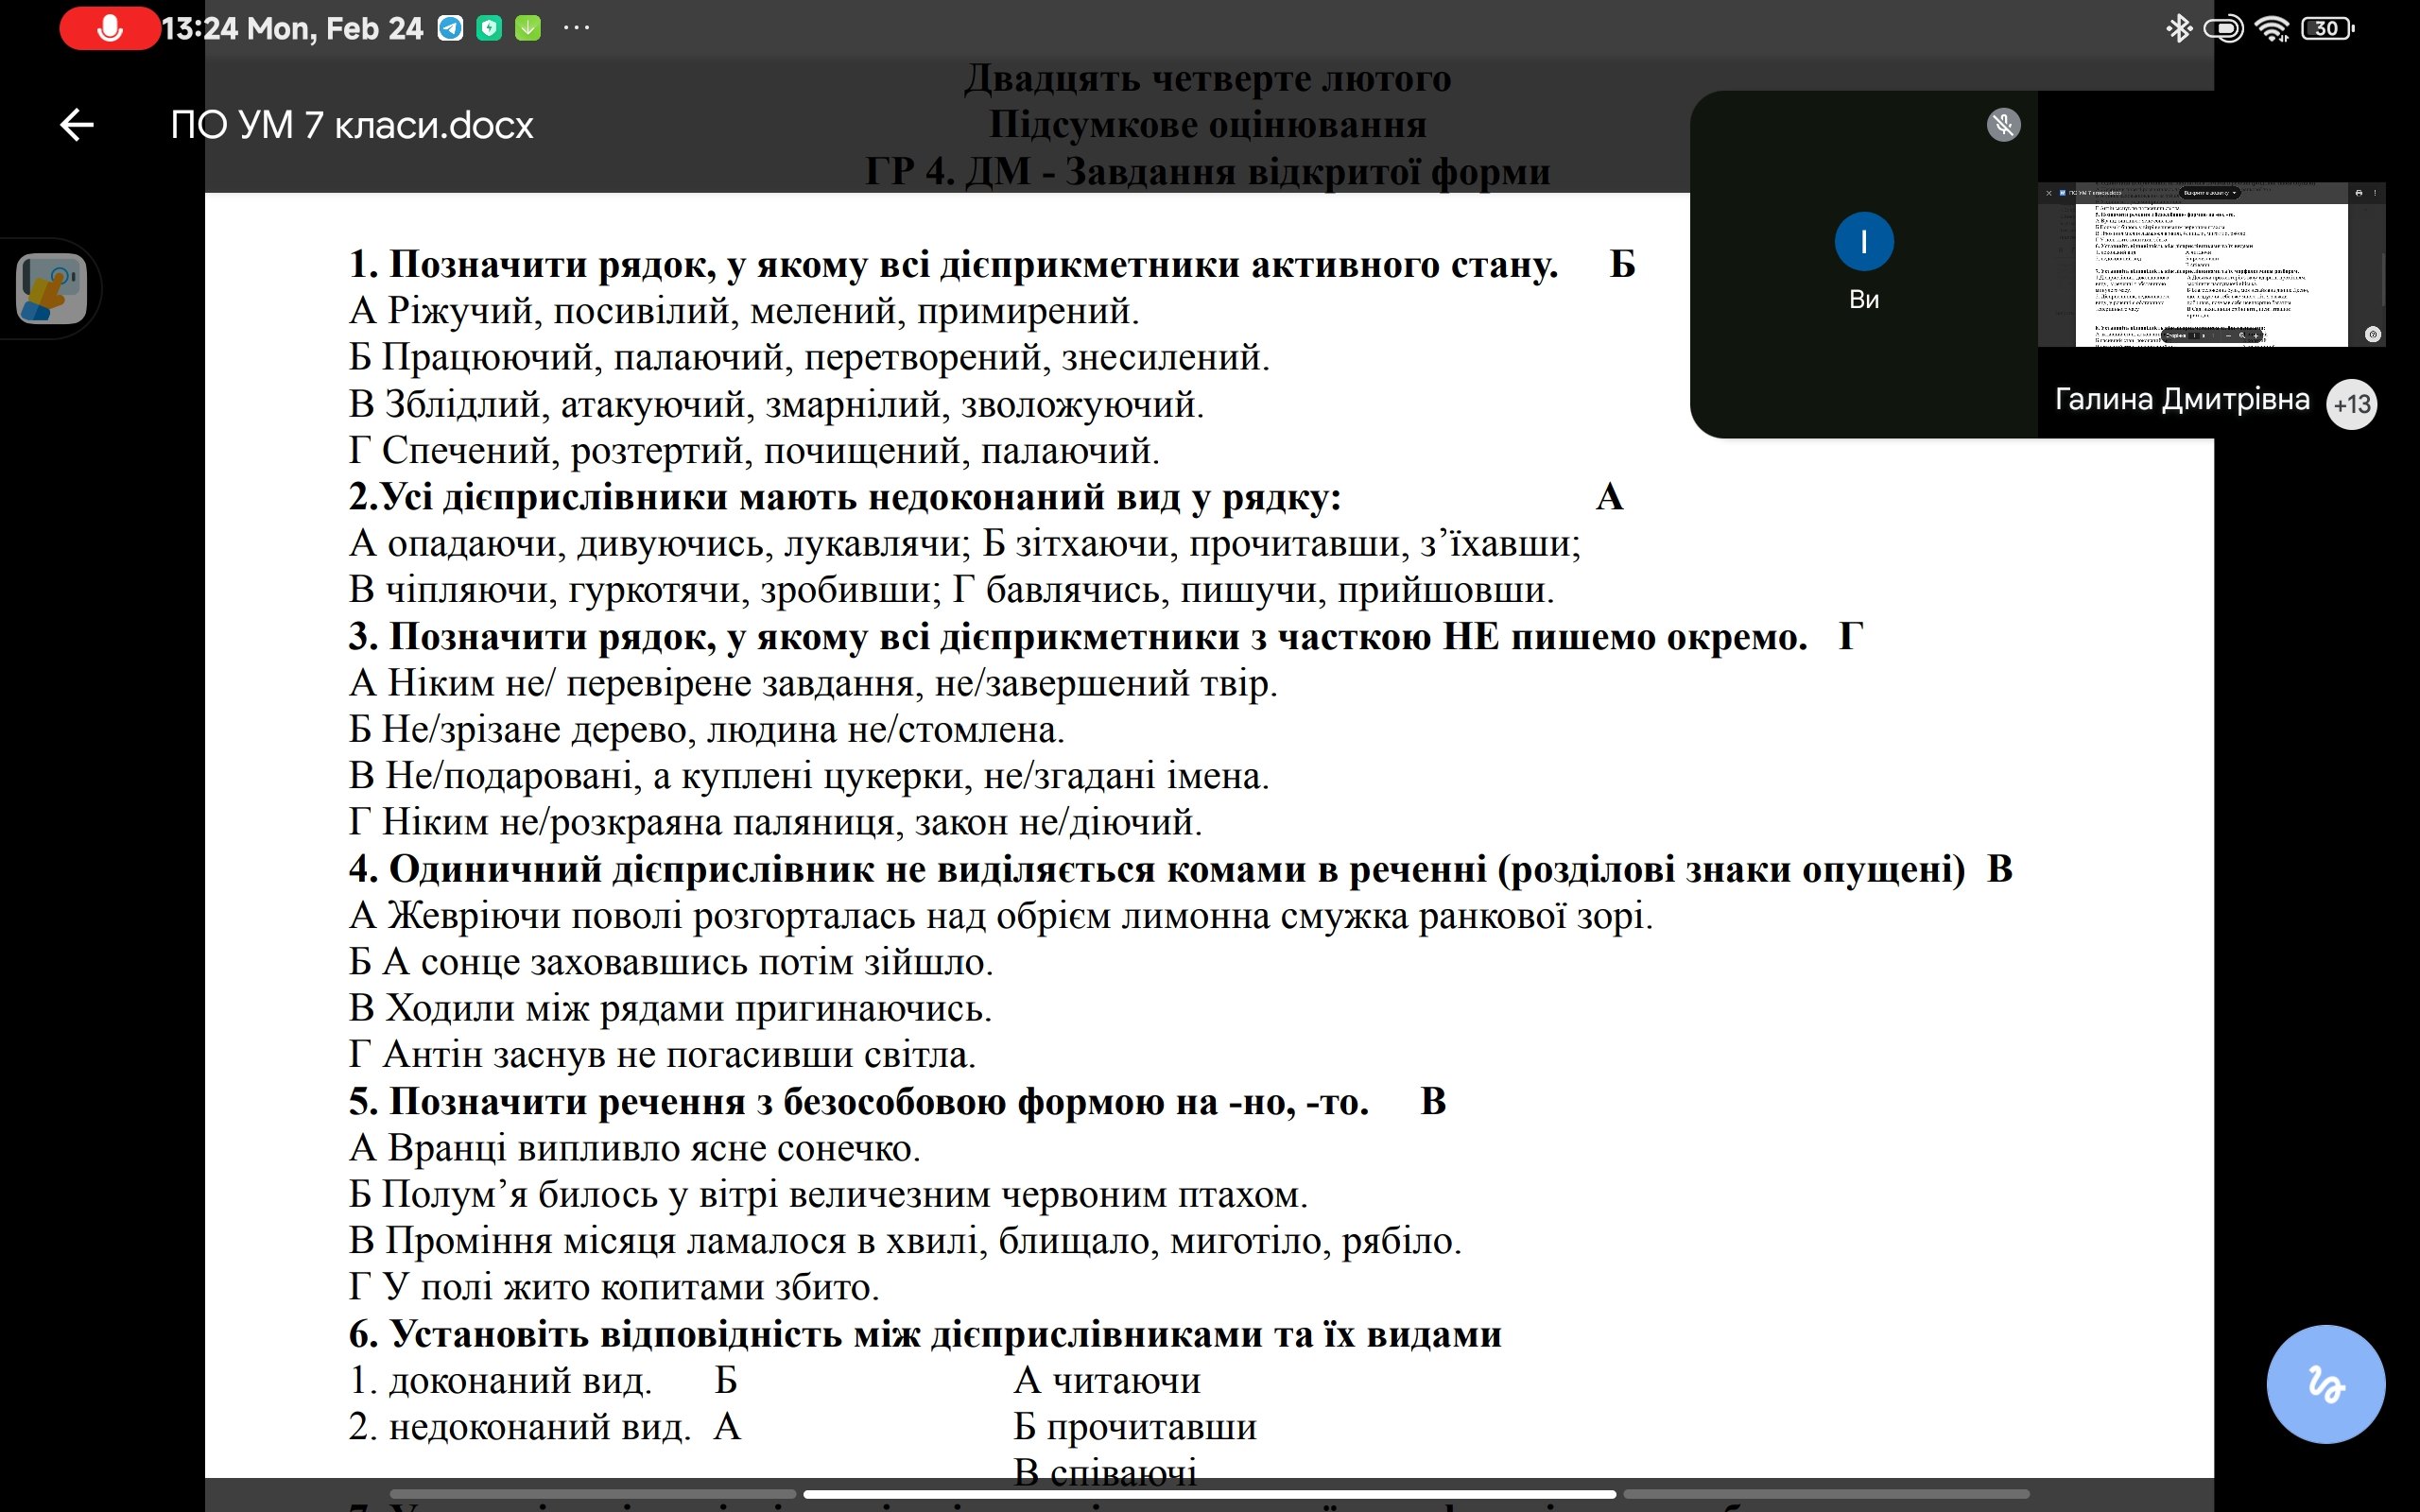Tap the green shield status bar icon
The image size is (2420, 1512).
489,28
